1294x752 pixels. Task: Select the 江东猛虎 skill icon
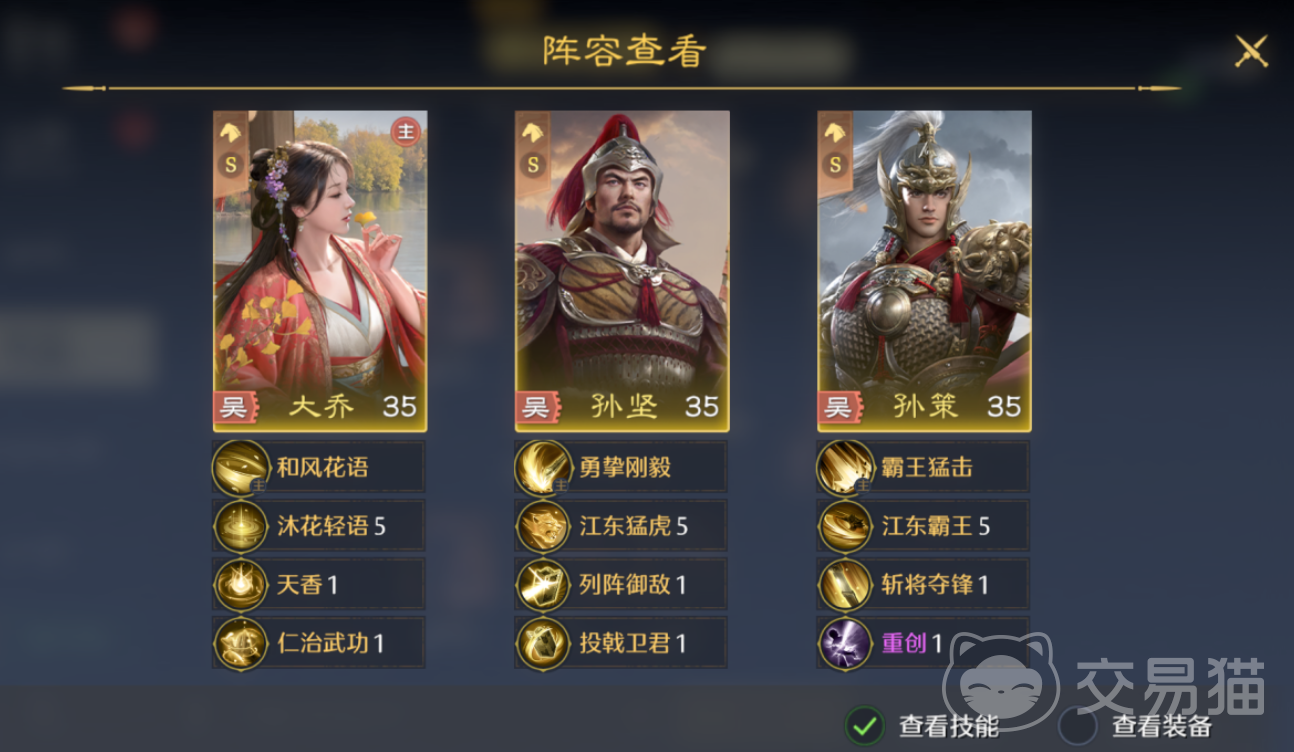[x=544, y=526]
